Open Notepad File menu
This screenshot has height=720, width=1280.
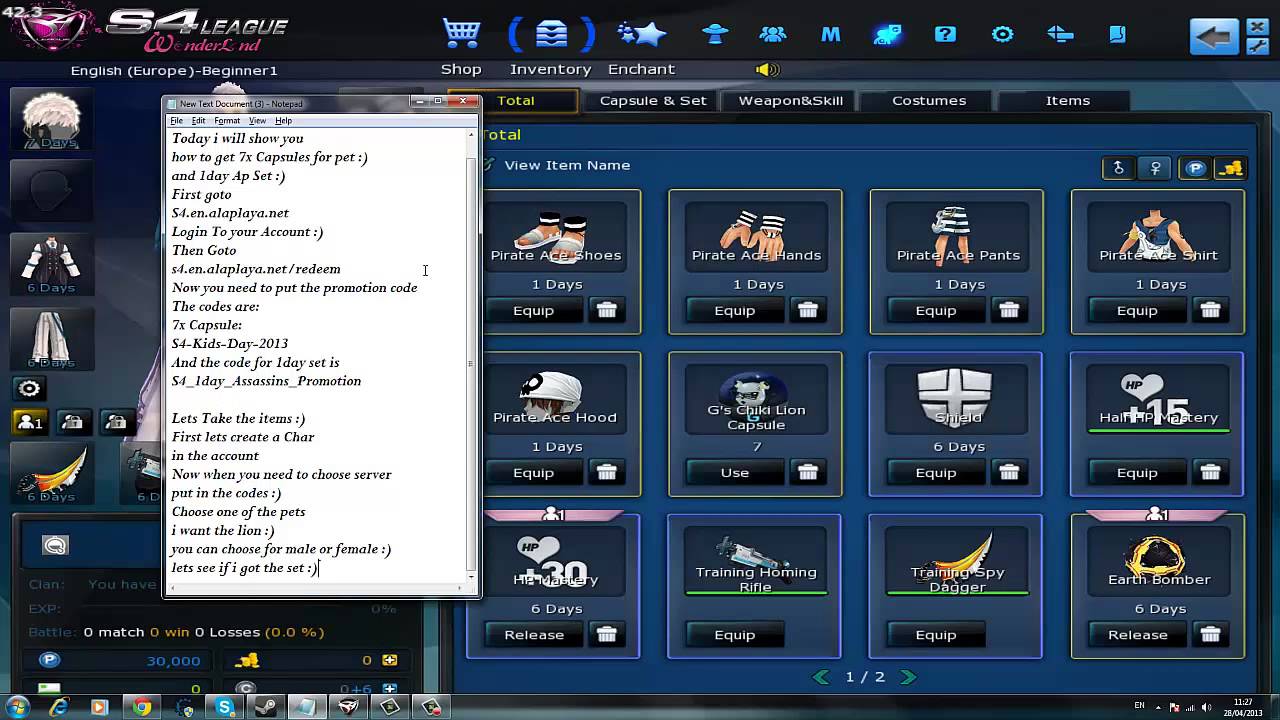(x=176, y=121)
